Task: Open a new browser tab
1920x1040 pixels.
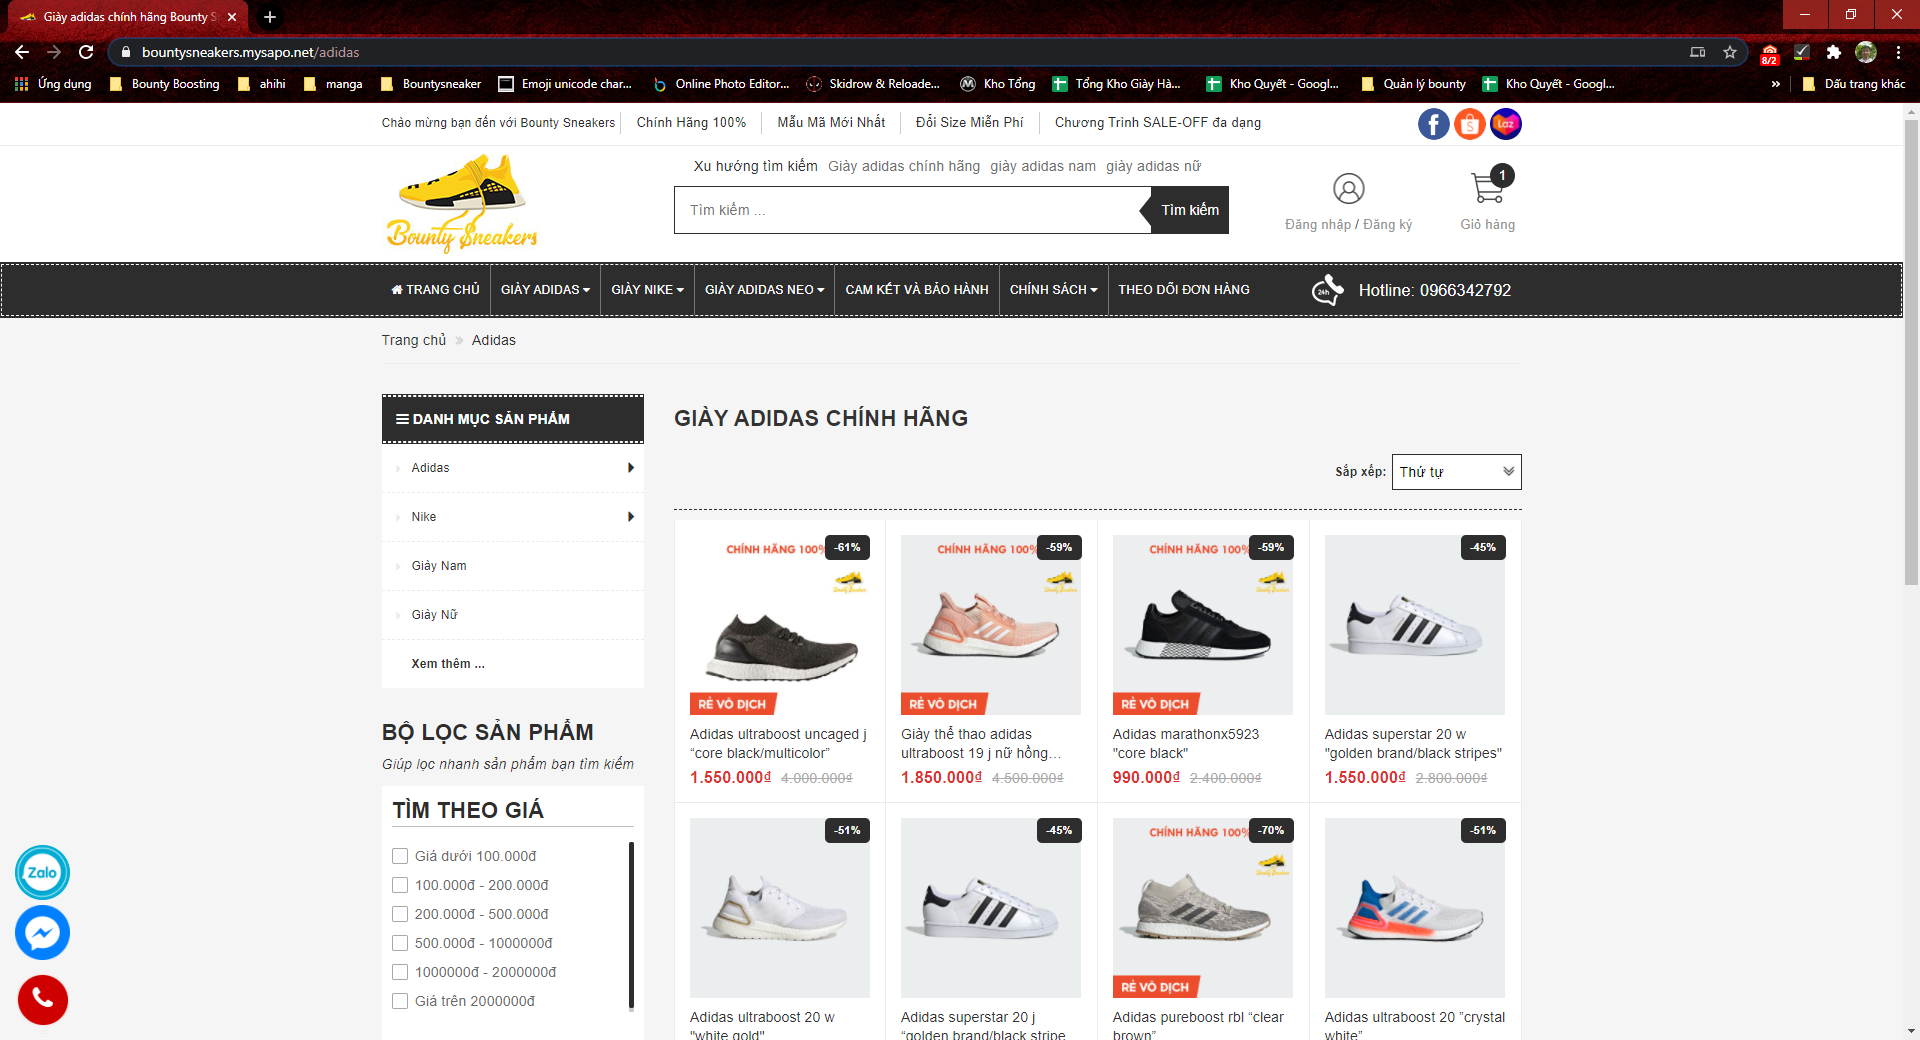Action: [x=269, y=17]
